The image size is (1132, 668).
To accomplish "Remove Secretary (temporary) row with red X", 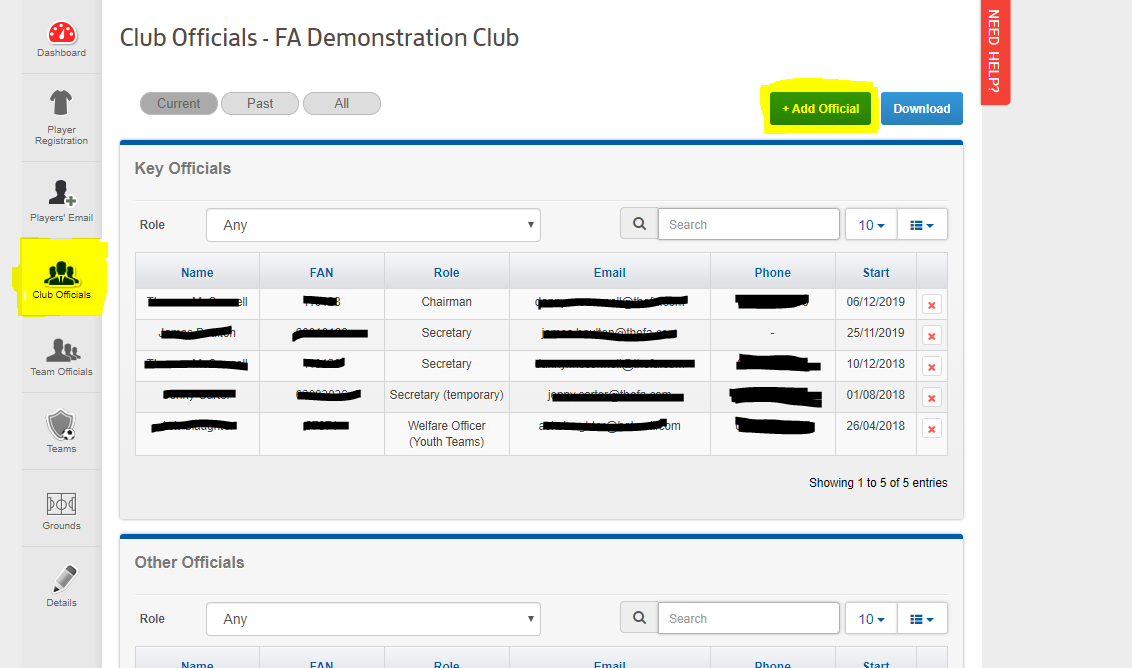I will click(x=931, y=398).
